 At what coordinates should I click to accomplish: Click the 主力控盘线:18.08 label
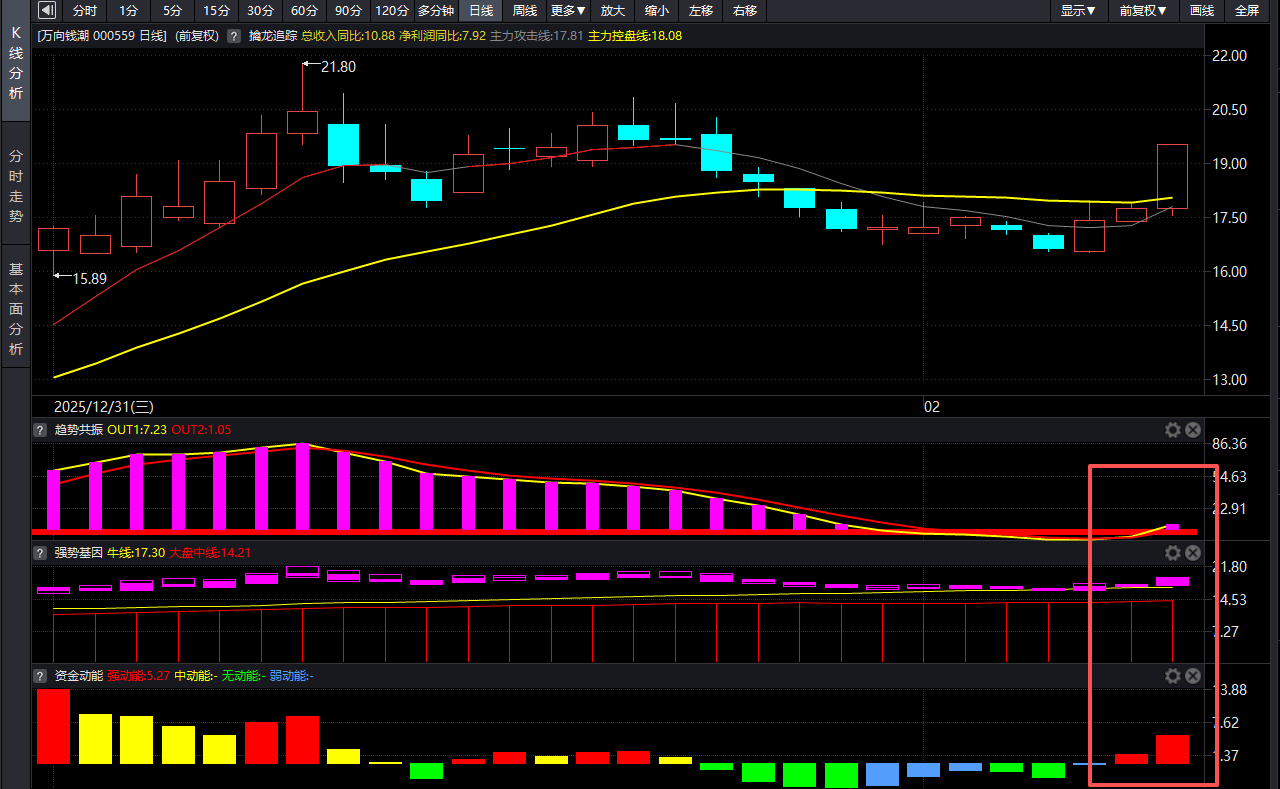(635, 36)
